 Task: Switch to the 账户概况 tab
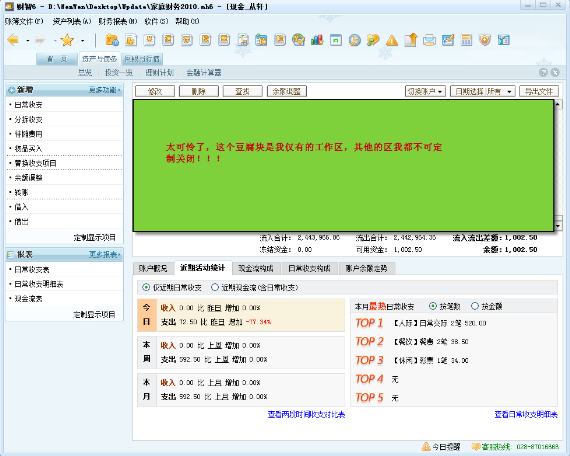(x=153, y=268)
